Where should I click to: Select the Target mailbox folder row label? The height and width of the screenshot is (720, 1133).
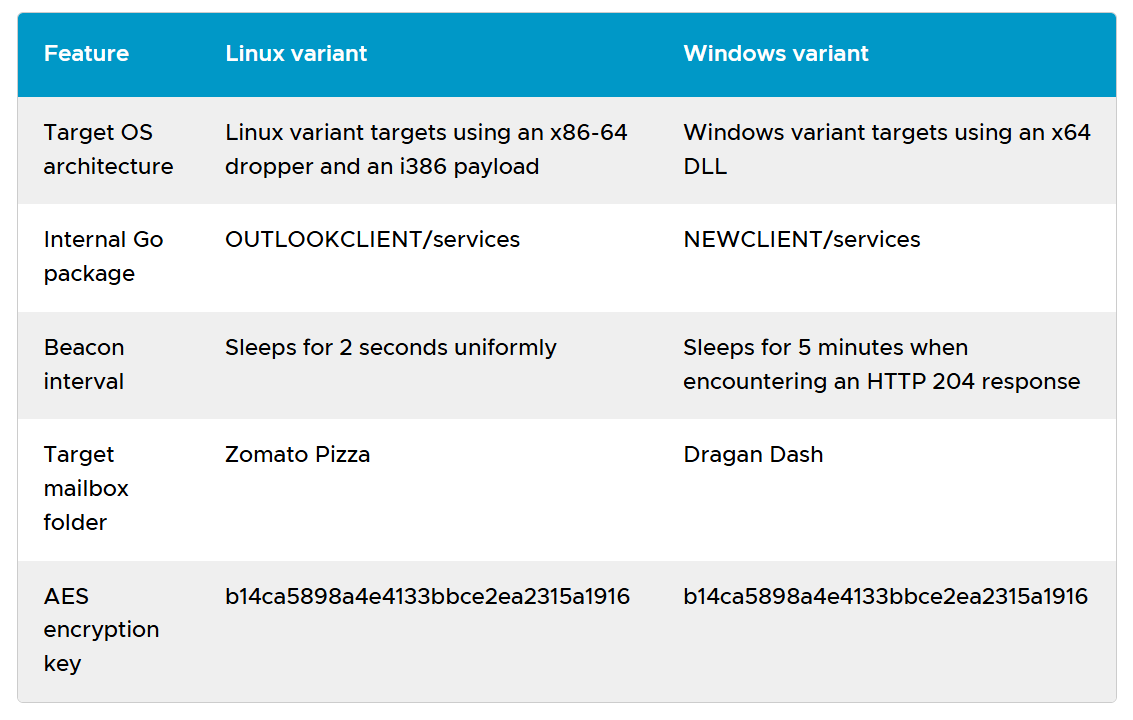click(x=86, y=488)
